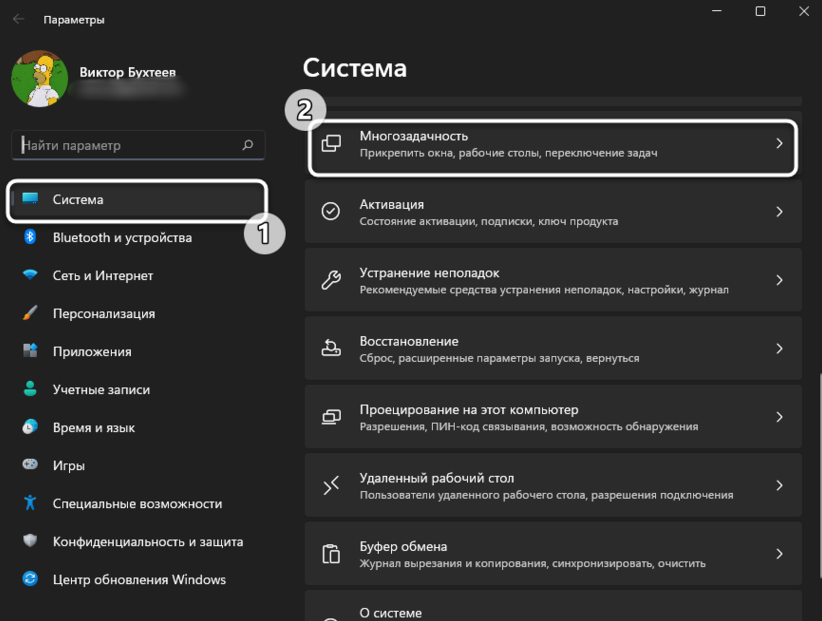
Task: Click the Windows Update sync icon
Action: tap(31, 580)
